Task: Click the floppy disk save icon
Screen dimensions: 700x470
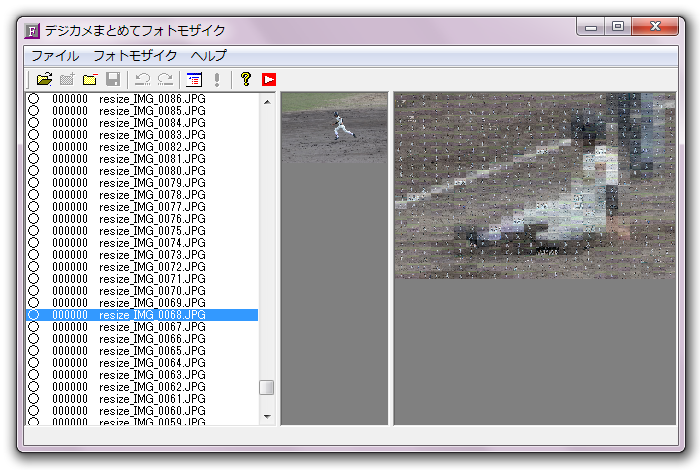Action: [113, 79]
